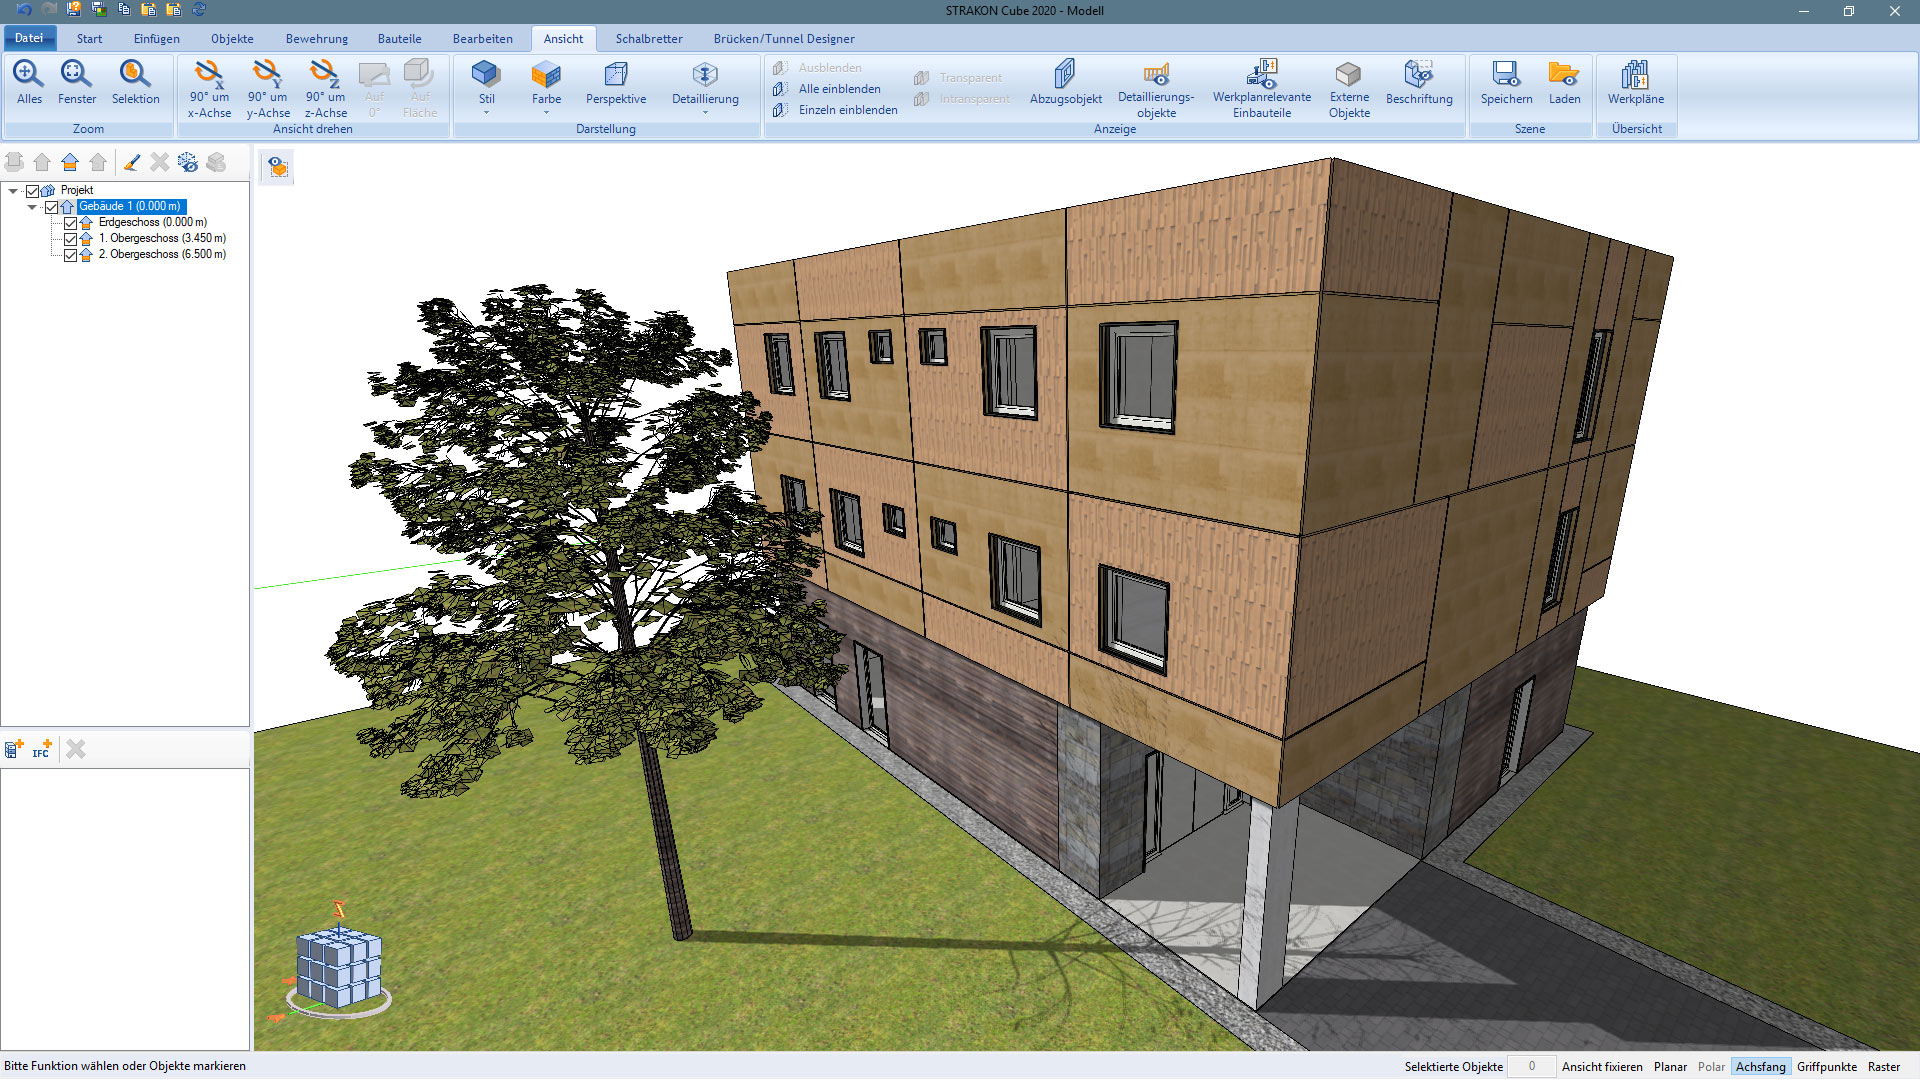Click the Zoom Fenster icon

[76, 74]
